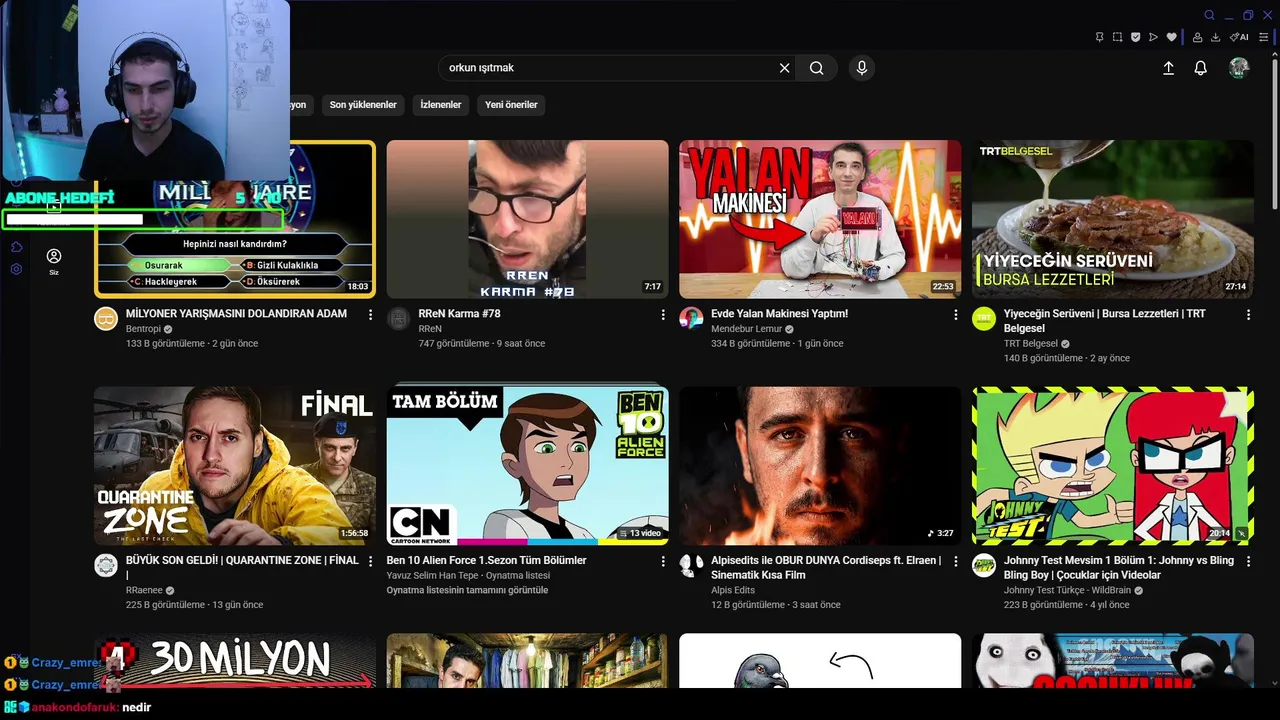Viewport: 1280px width, 720px height.
Task: Click the heart bookmark icon
Action: click(1171, 37)
